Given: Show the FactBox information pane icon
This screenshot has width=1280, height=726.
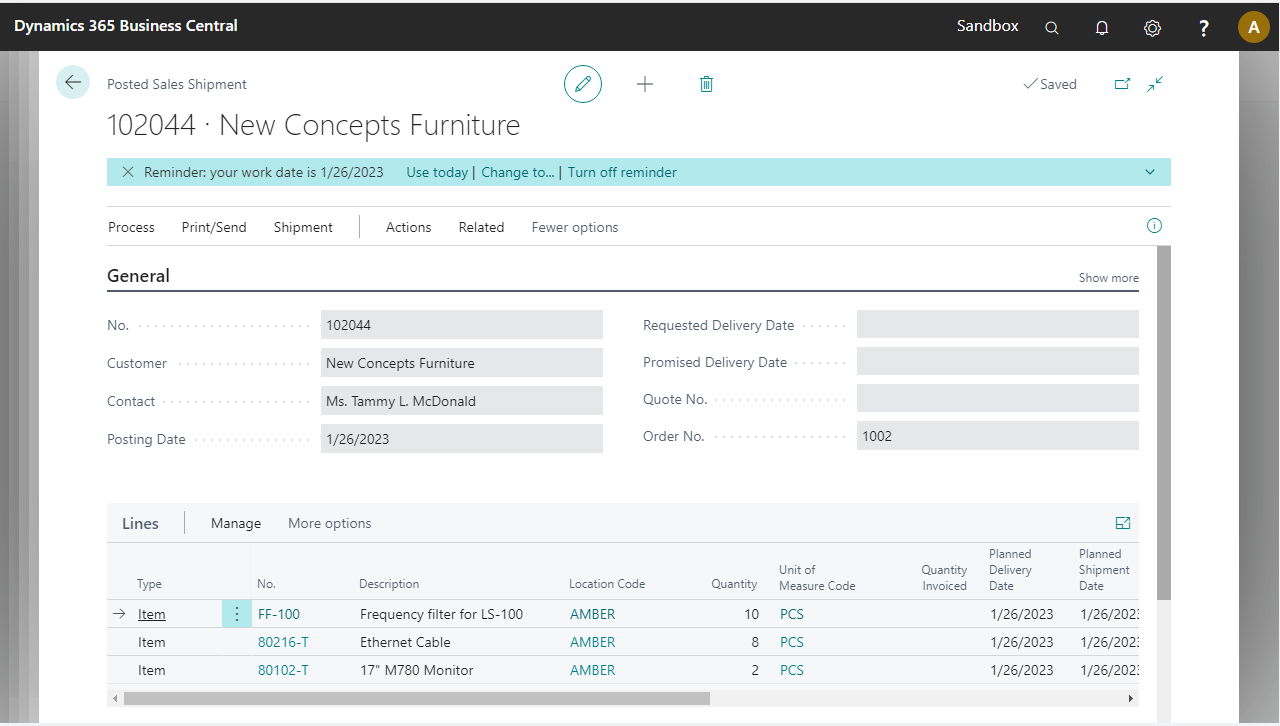Looking at the screenshot, I should pos(1154,226).
